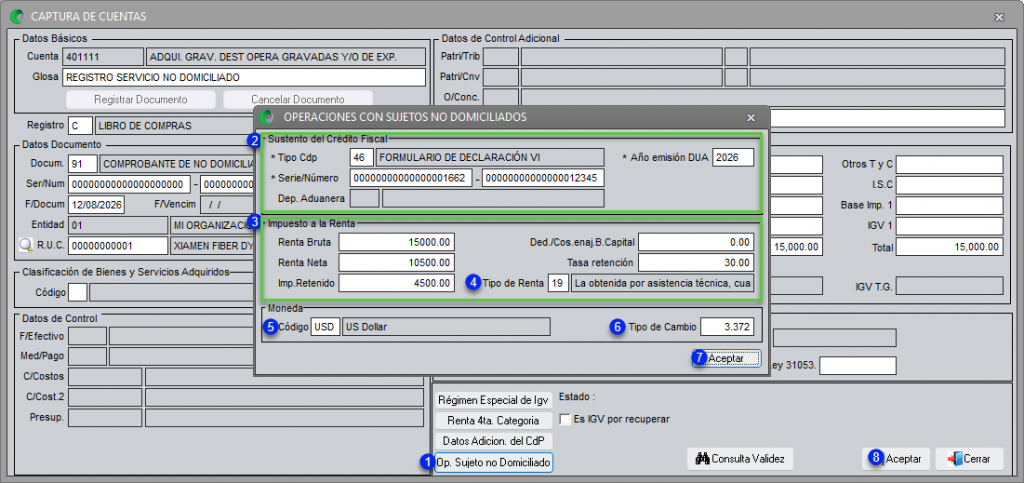
Task: Click the Registrar Documento button
Action: [140, 100]
